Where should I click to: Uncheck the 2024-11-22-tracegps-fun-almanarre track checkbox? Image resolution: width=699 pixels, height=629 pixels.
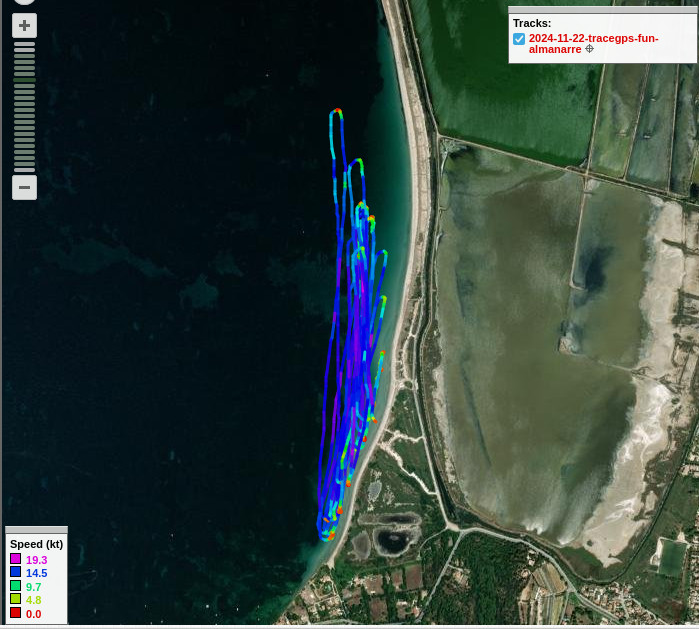(519, 39)
